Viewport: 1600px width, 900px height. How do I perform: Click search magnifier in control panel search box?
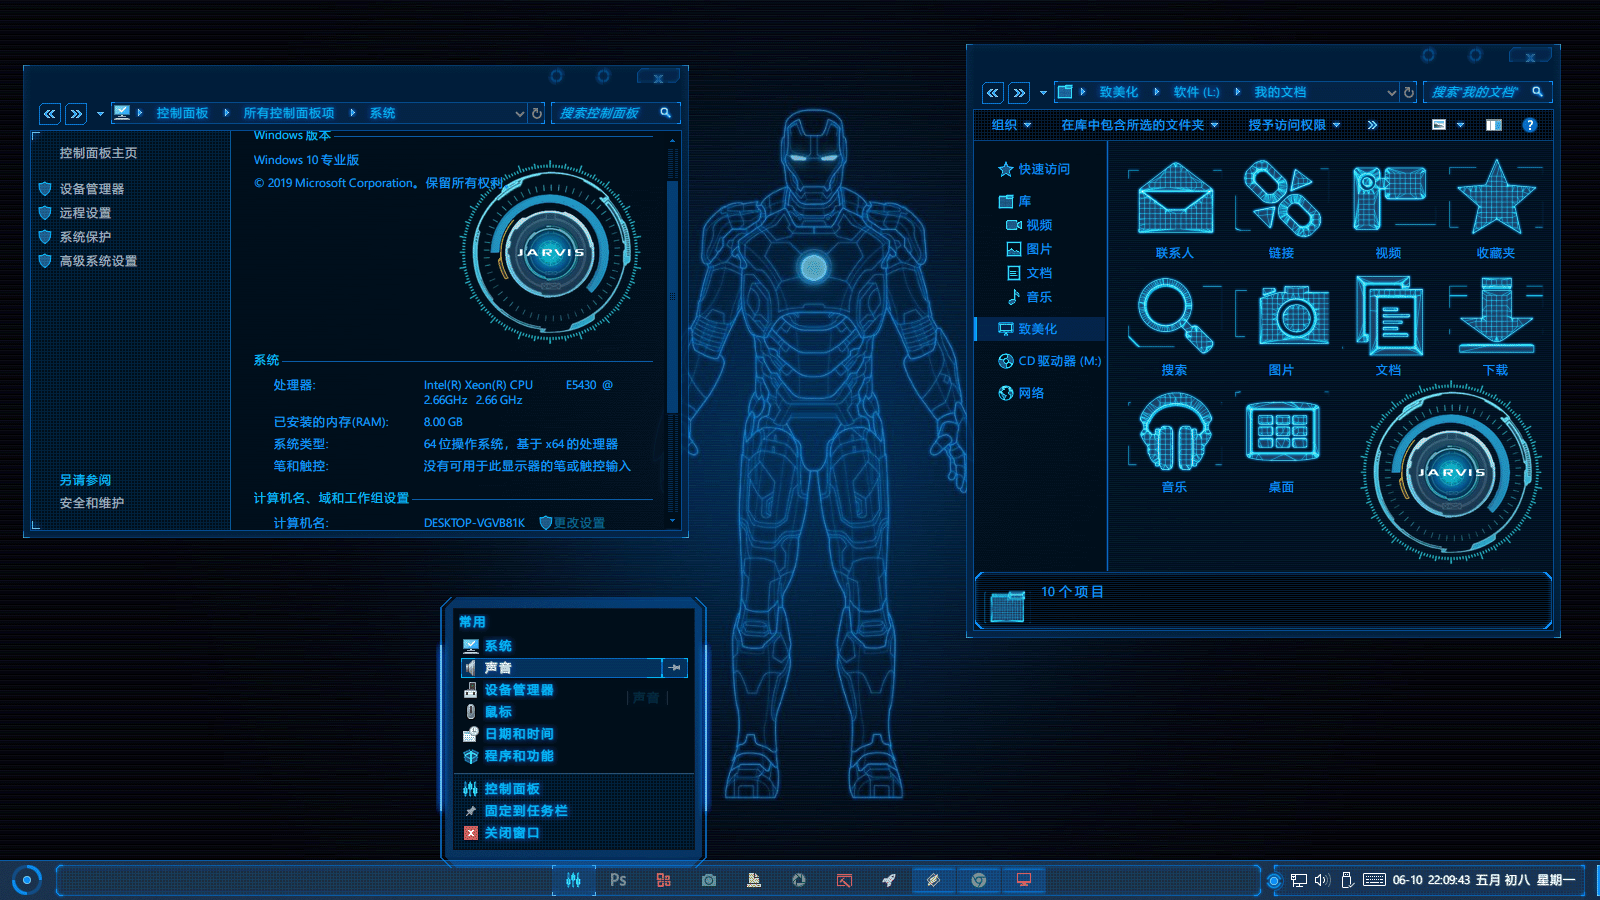[665, 113]
